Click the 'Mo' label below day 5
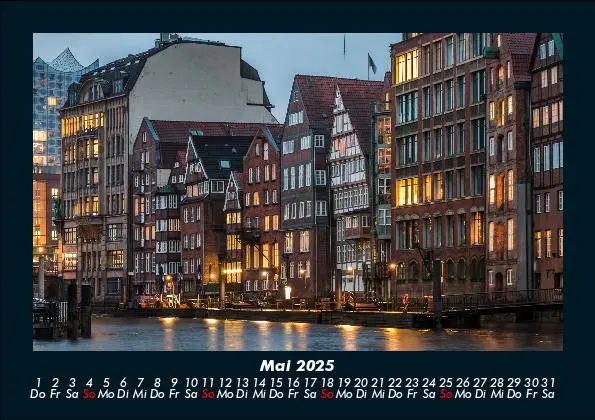 click(x=106, y=394)
